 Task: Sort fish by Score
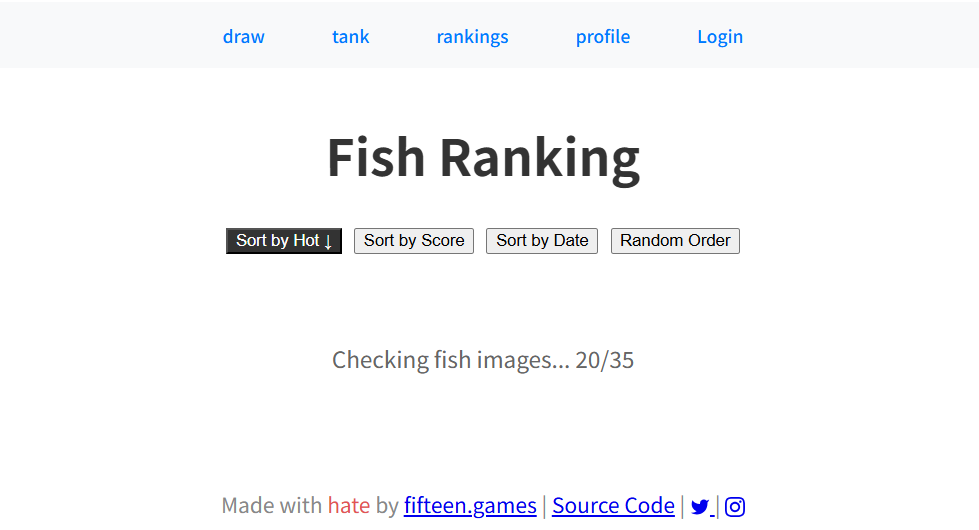414,241
